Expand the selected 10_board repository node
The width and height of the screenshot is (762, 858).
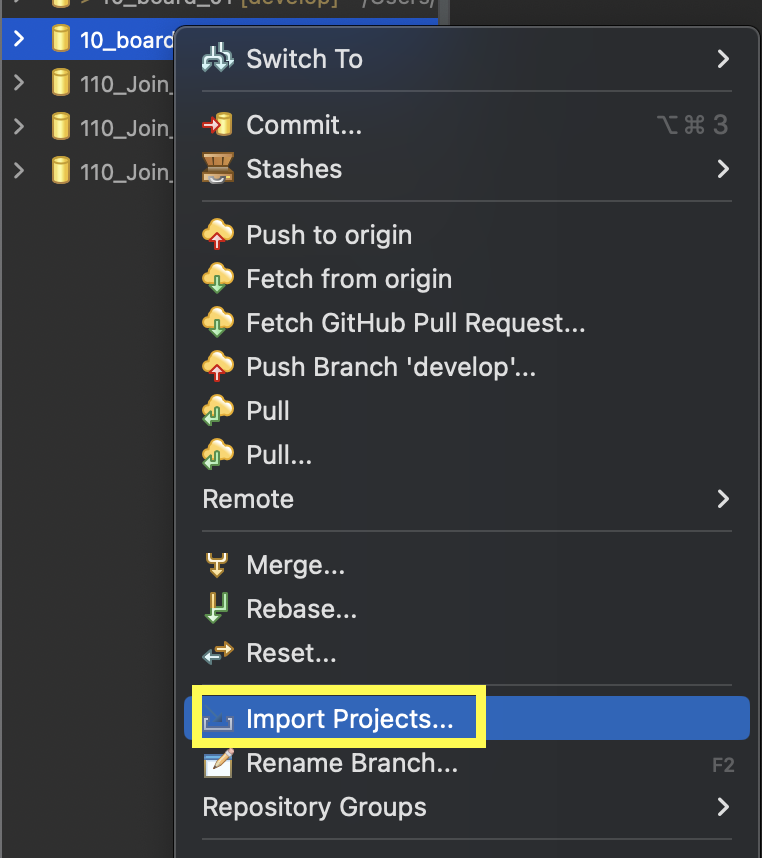(19, 39)
